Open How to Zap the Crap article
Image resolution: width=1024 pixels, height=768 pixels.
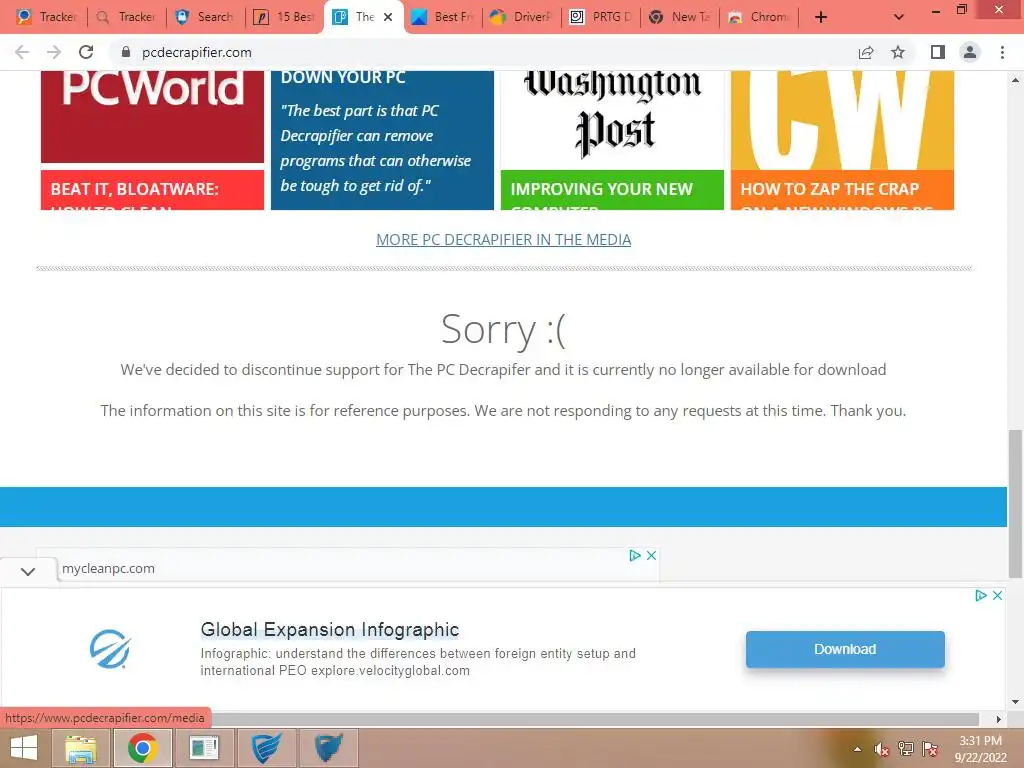842,190
